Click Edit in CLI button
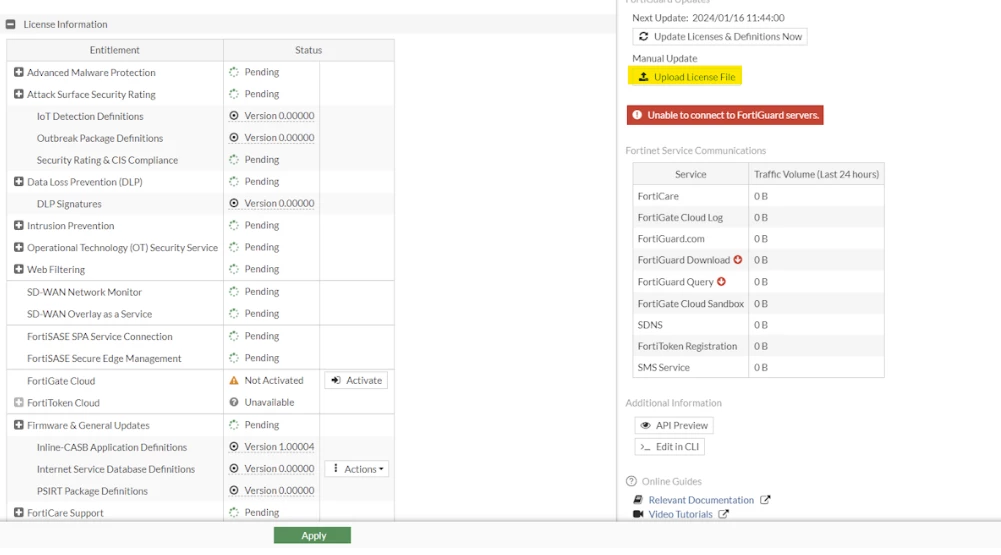Image resolution: width=1001 pixels, height=555 pixels. click(x=670, y=446)
